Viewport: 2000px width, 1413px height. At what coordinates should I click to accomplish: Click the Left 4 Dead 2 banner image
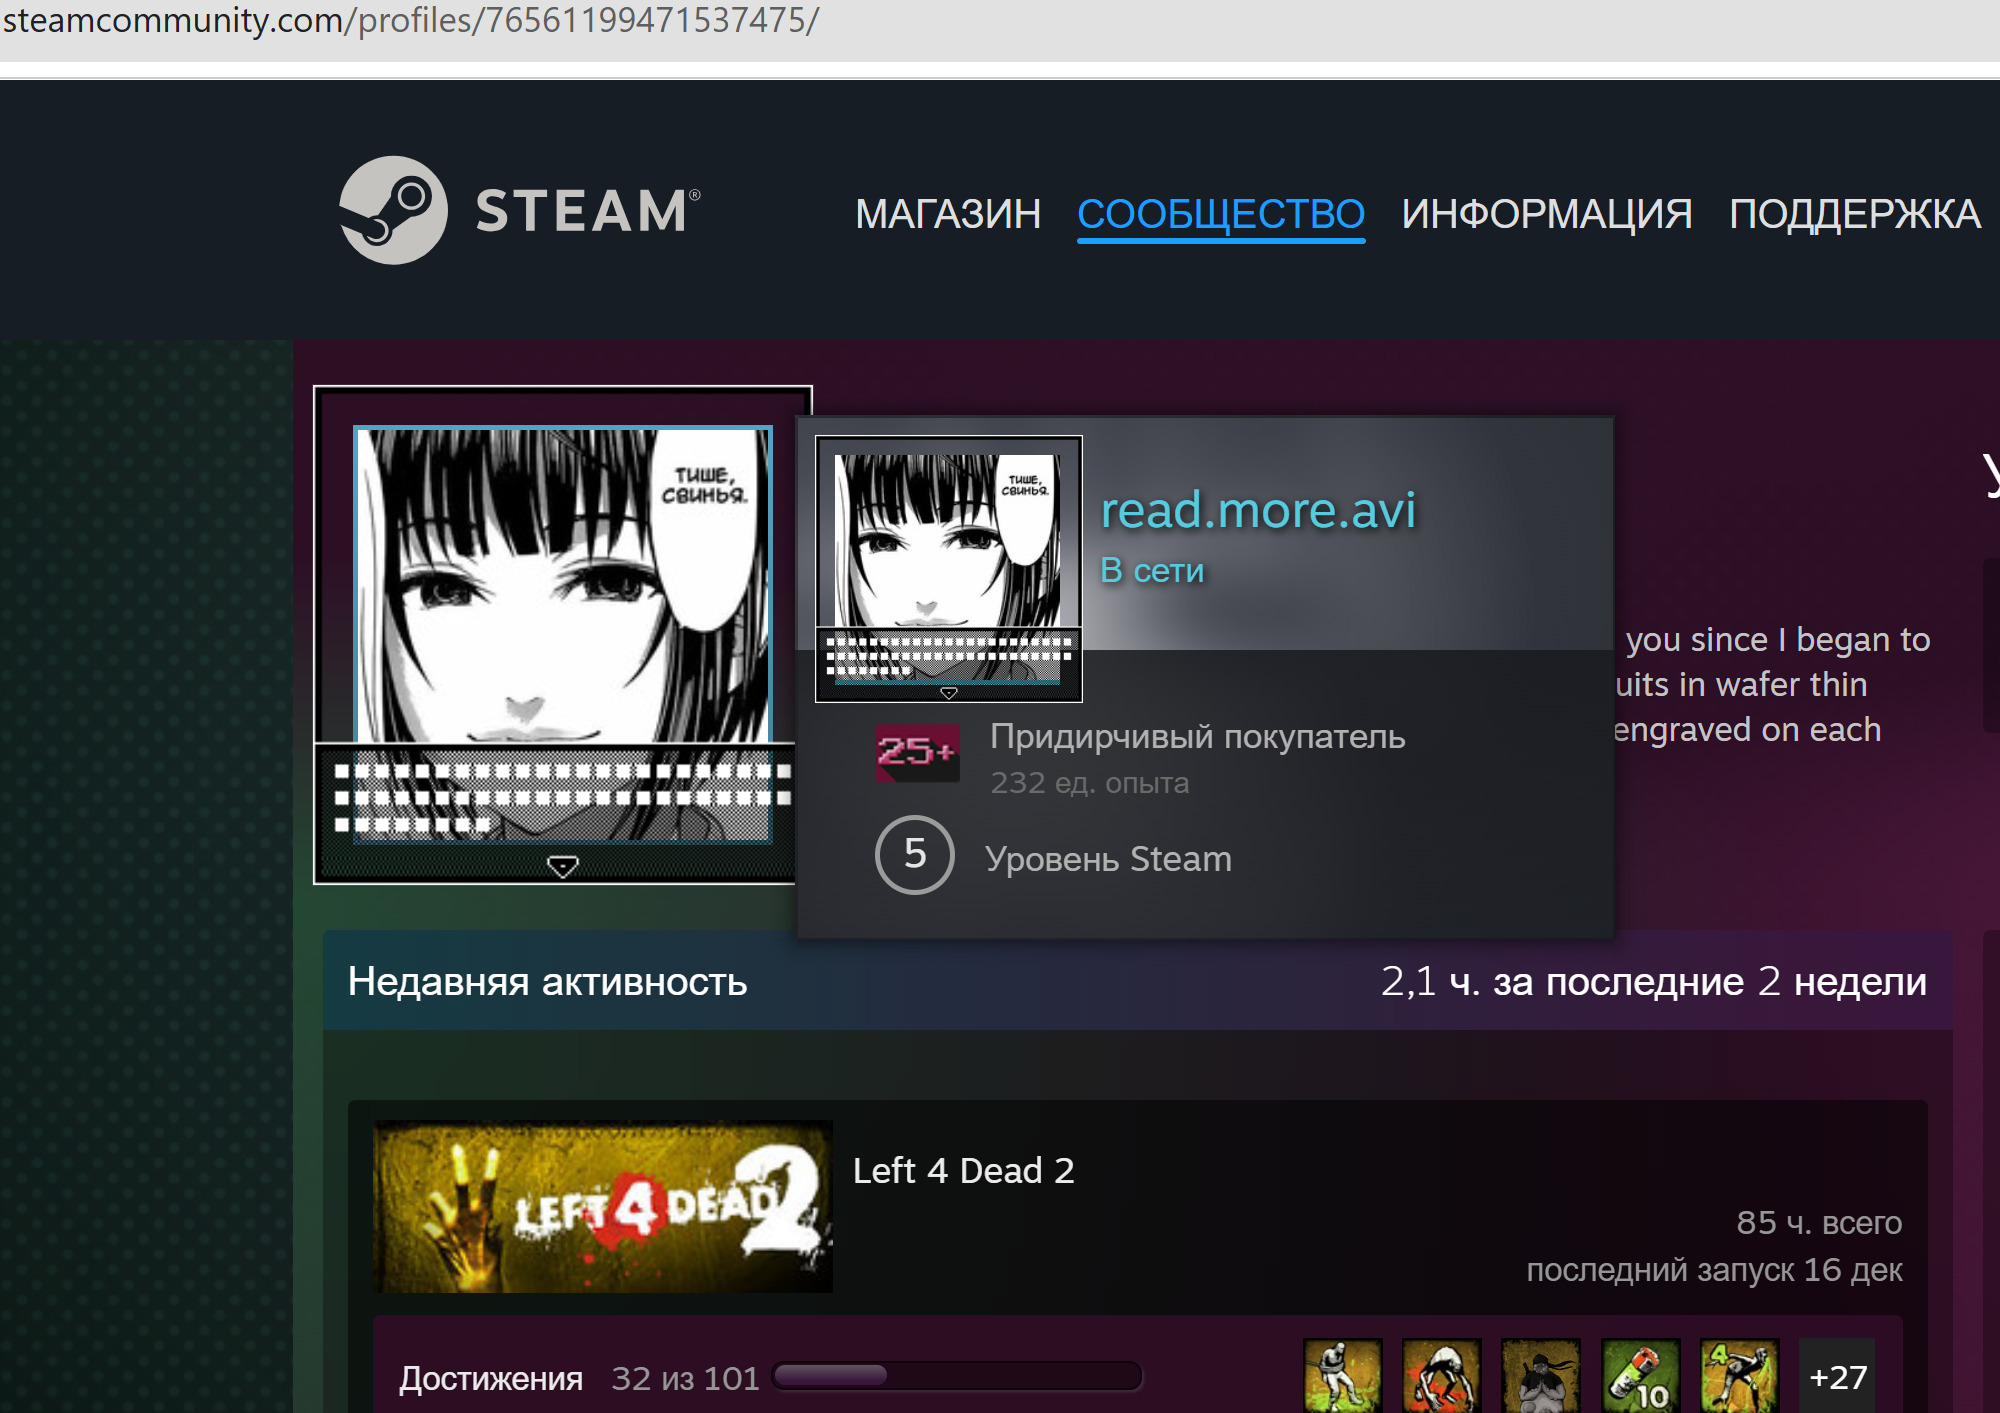coord(602,1206)
